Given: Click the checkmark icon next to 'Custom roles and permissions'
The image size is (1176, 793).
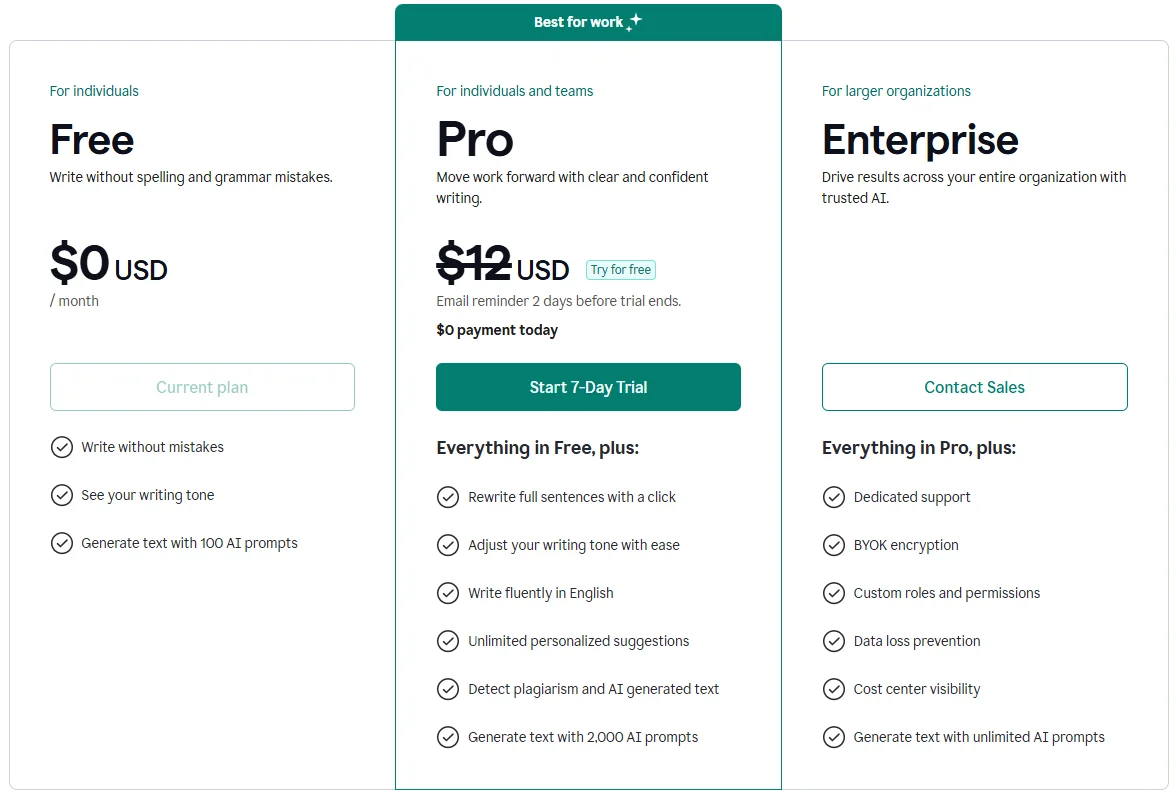Looking at the screenshot, I should 834,593.
